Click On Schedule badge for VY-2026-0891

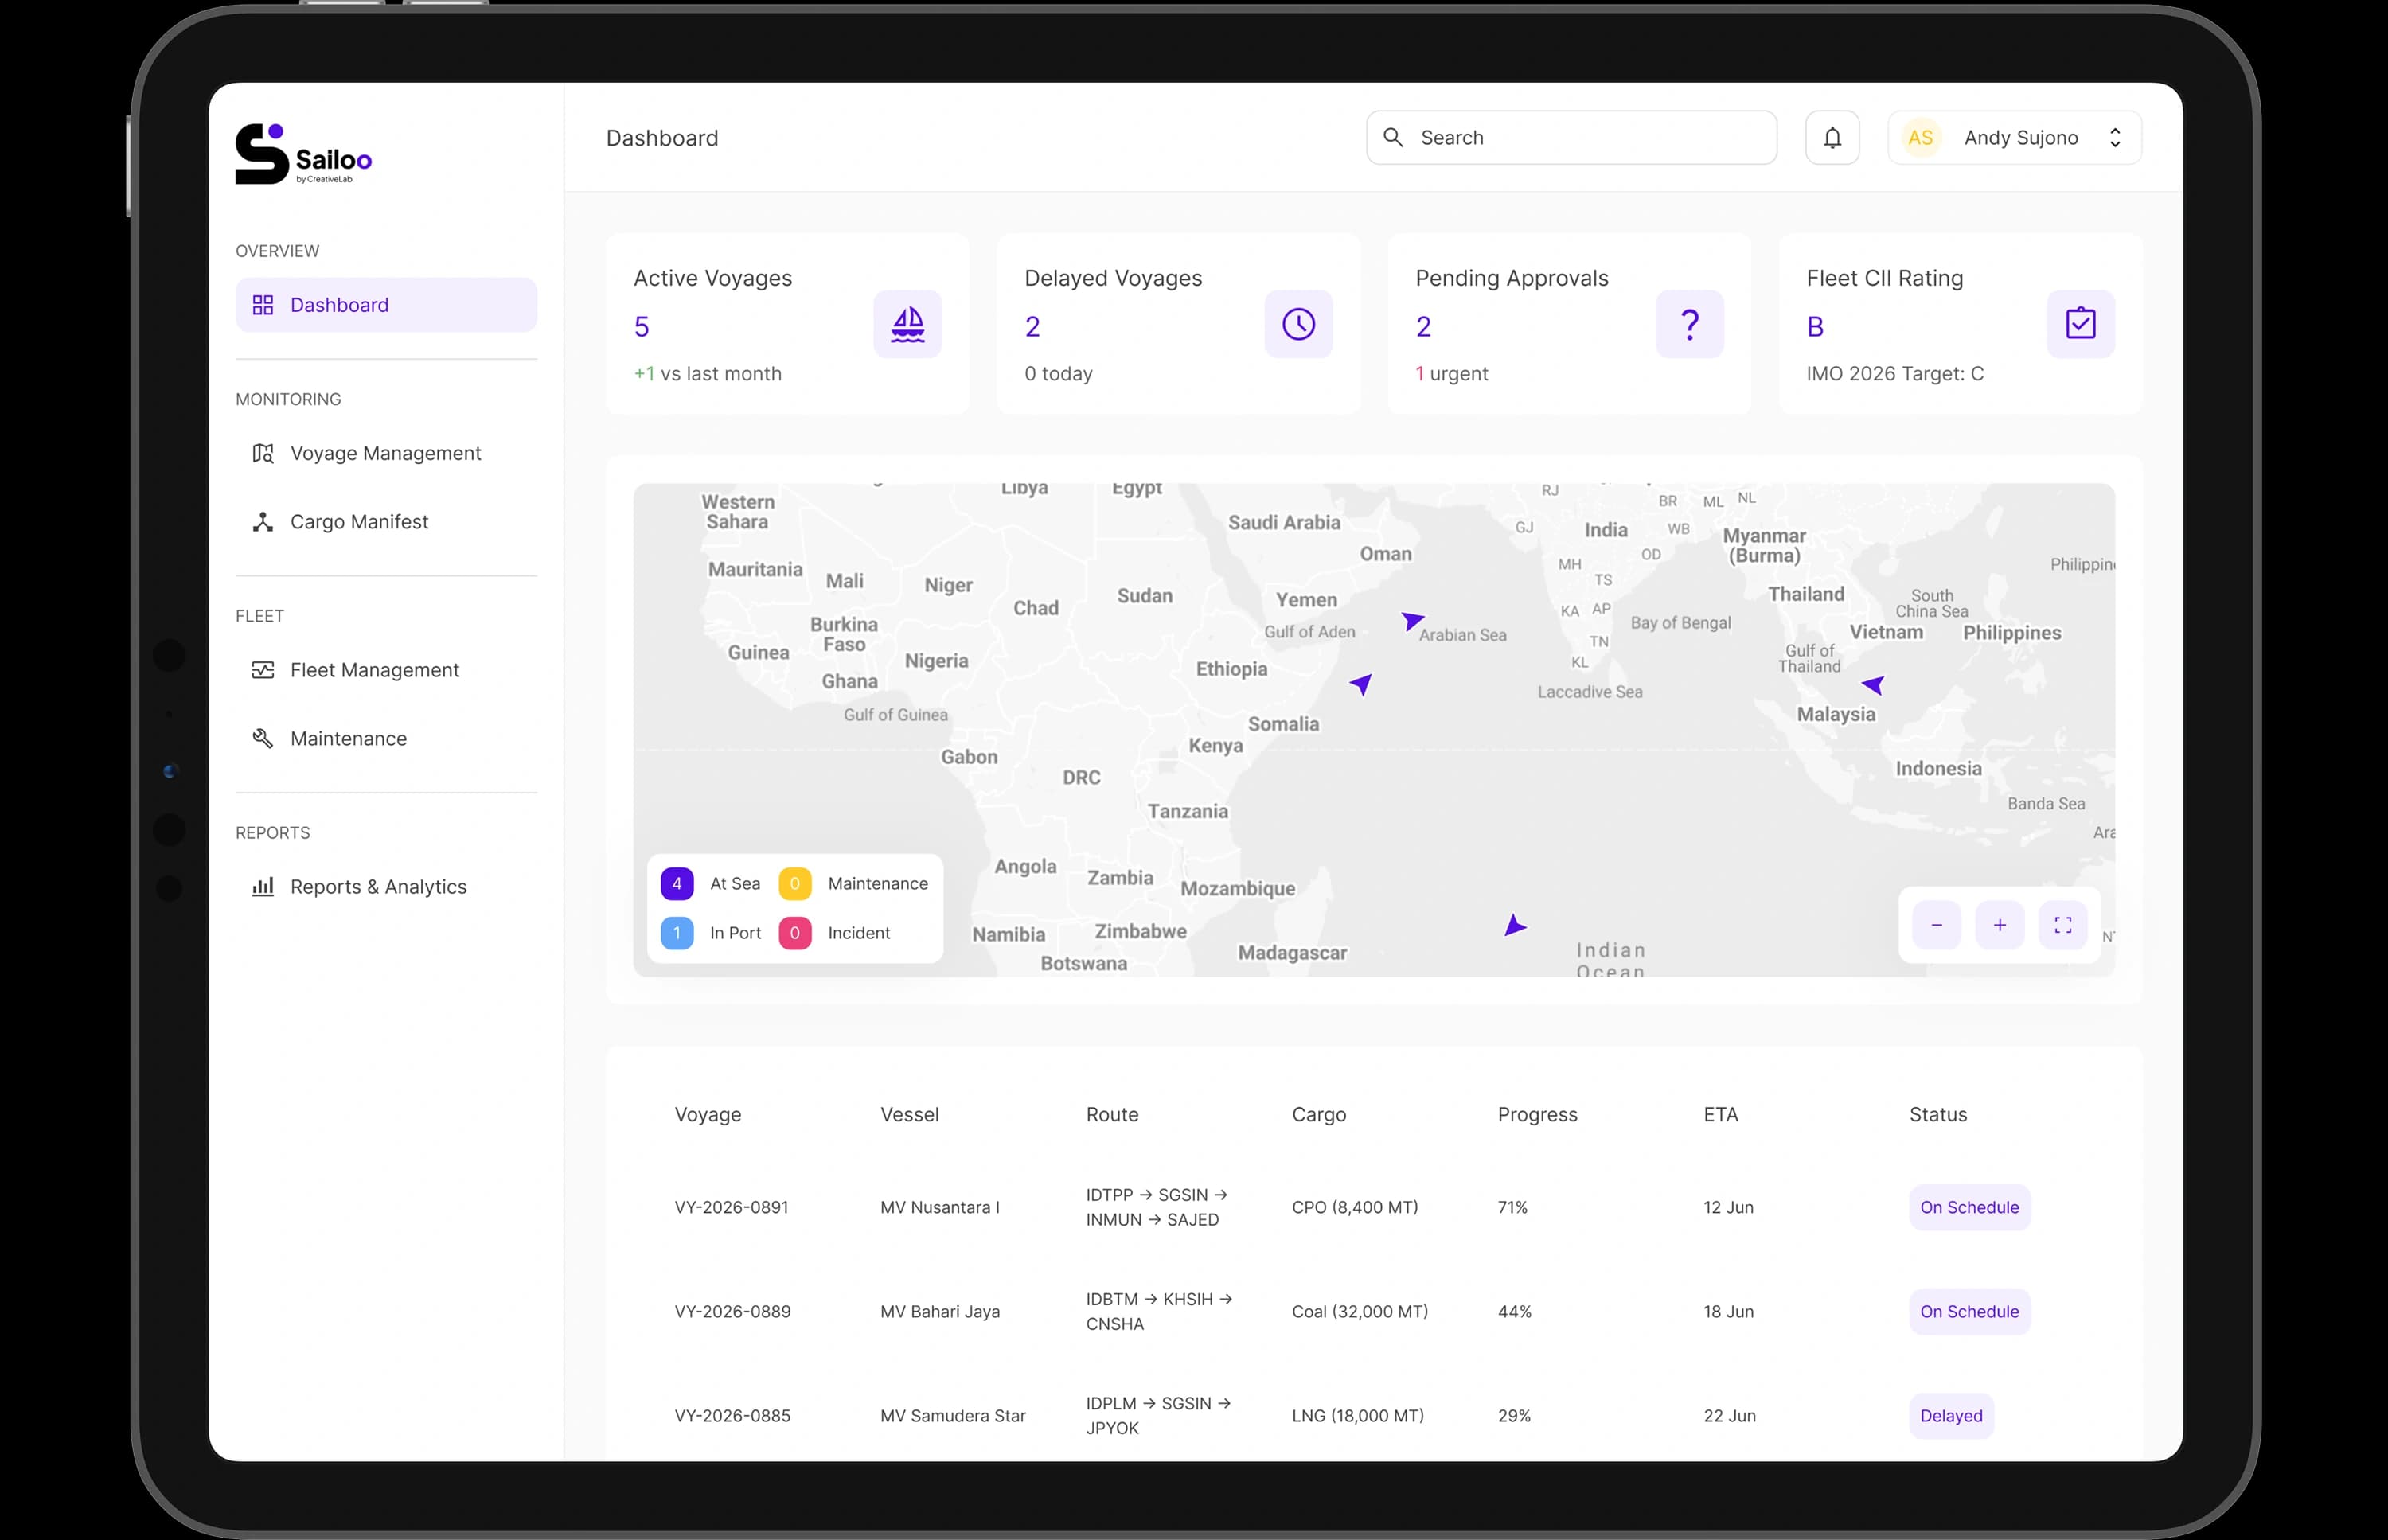coord(1969,1207)
